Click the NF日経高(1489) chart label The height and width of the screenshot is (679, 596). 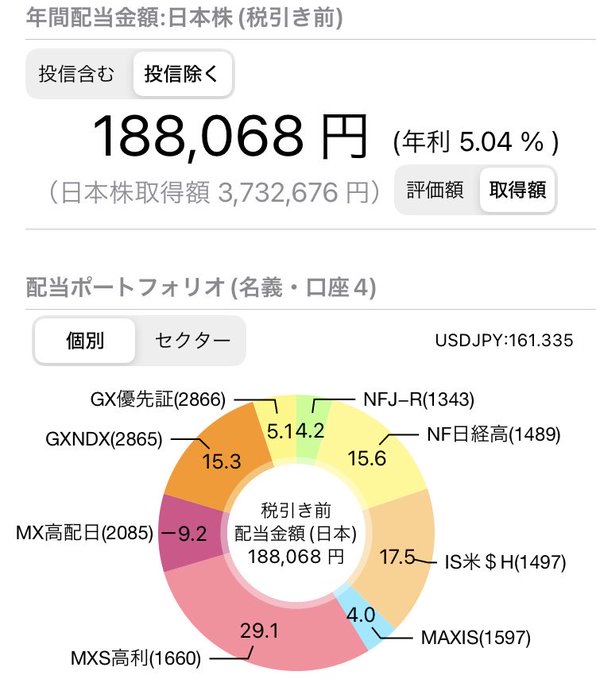[x=493, y=434]
